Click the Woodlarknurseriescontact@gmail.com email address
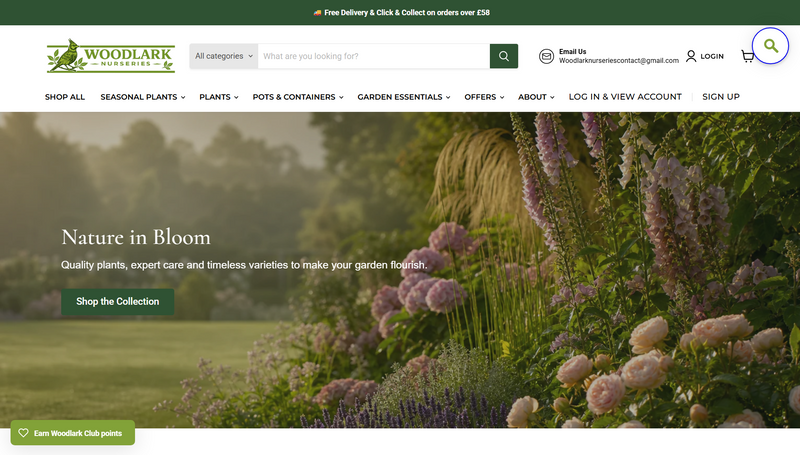This screenshot has width=800, height=455. pos(618,61)
